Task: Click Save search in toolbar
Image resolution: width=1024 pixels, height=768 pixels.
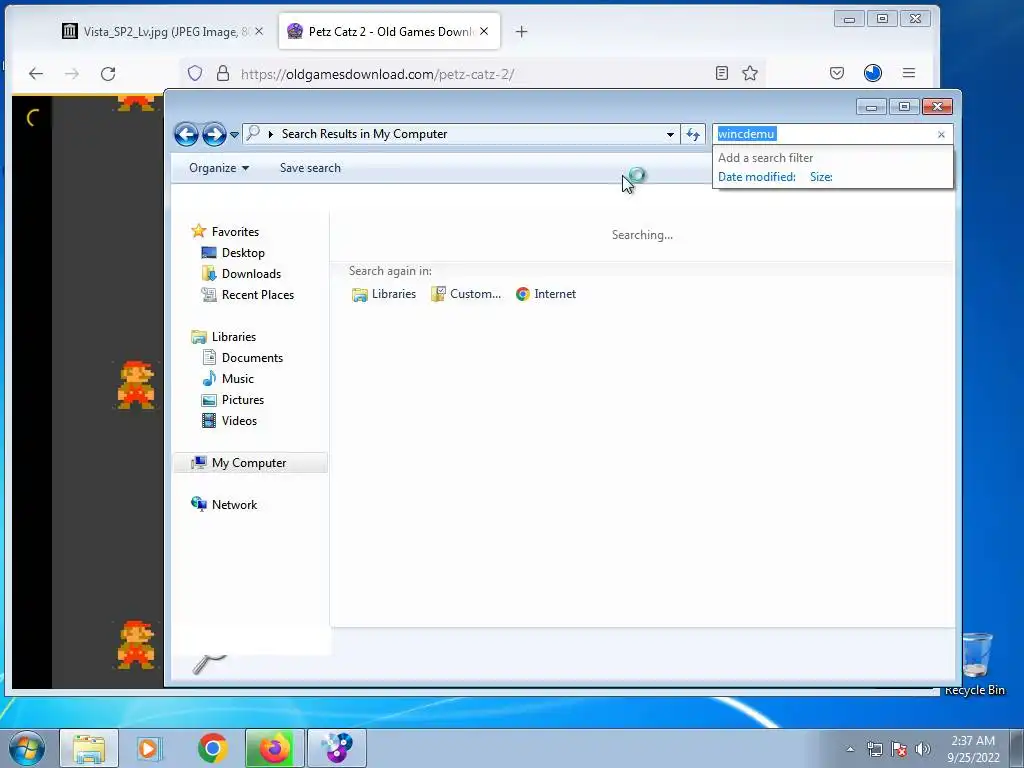Action: point(310,168)
